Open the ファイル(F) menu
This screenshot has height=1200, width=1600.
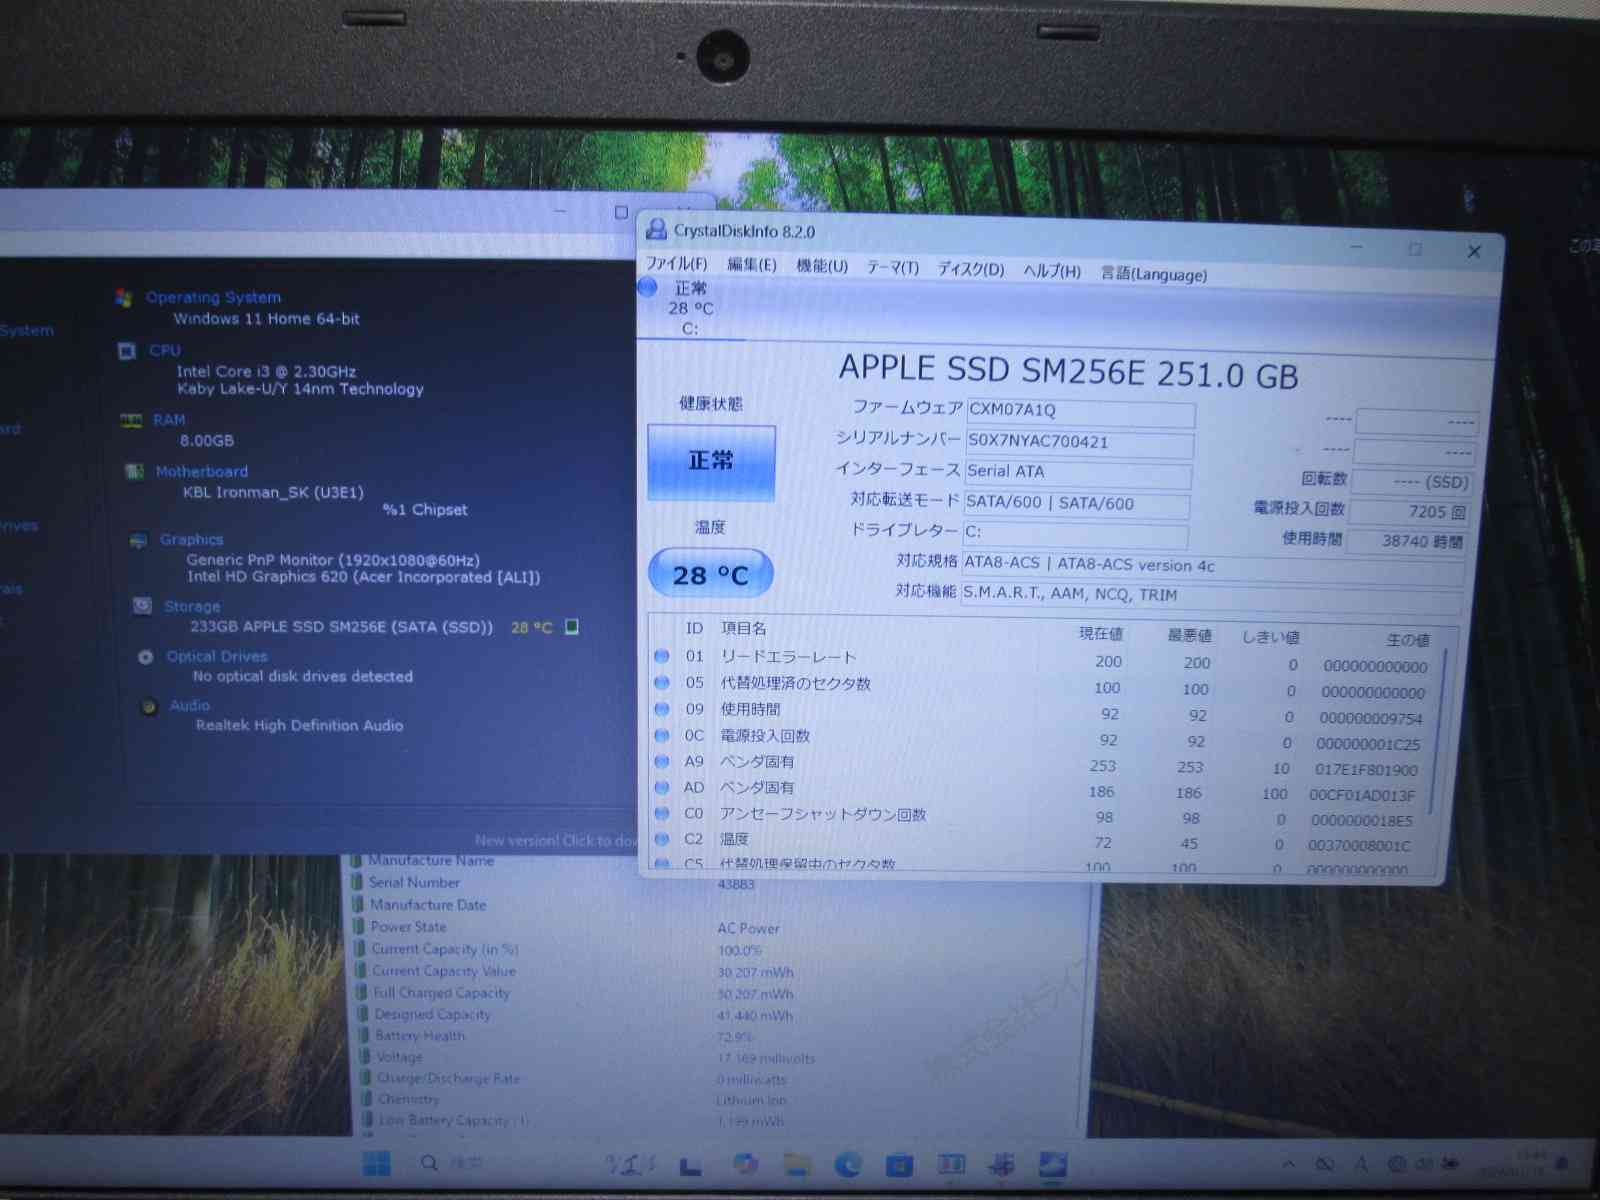(676, 264)
